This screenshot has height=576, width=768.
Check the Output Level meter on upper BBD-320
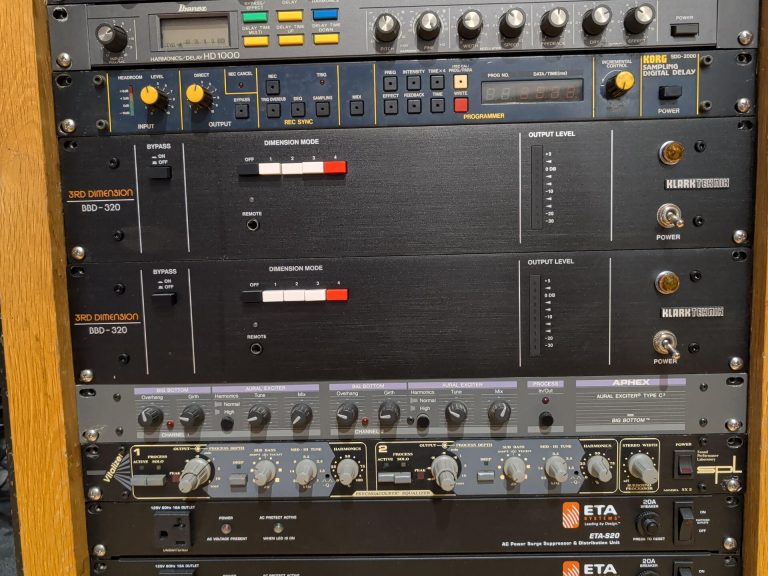point(537,187)
